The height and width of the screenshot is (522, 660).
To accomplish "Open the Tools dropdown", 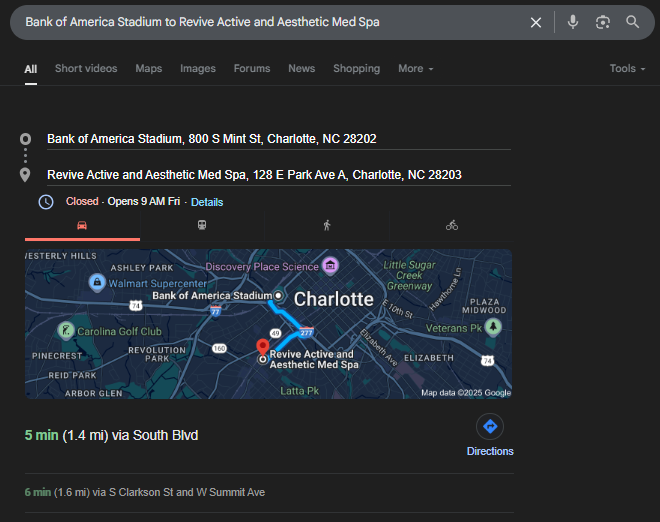I will tap(627, 69).
